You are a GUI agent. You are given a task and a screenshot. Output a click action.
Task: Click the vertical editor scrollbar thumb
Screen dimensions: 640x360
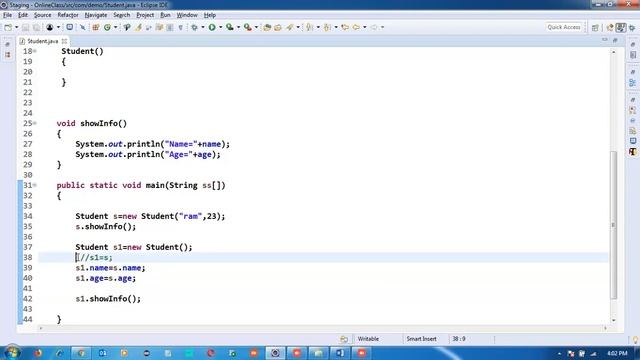pos(613,225)
